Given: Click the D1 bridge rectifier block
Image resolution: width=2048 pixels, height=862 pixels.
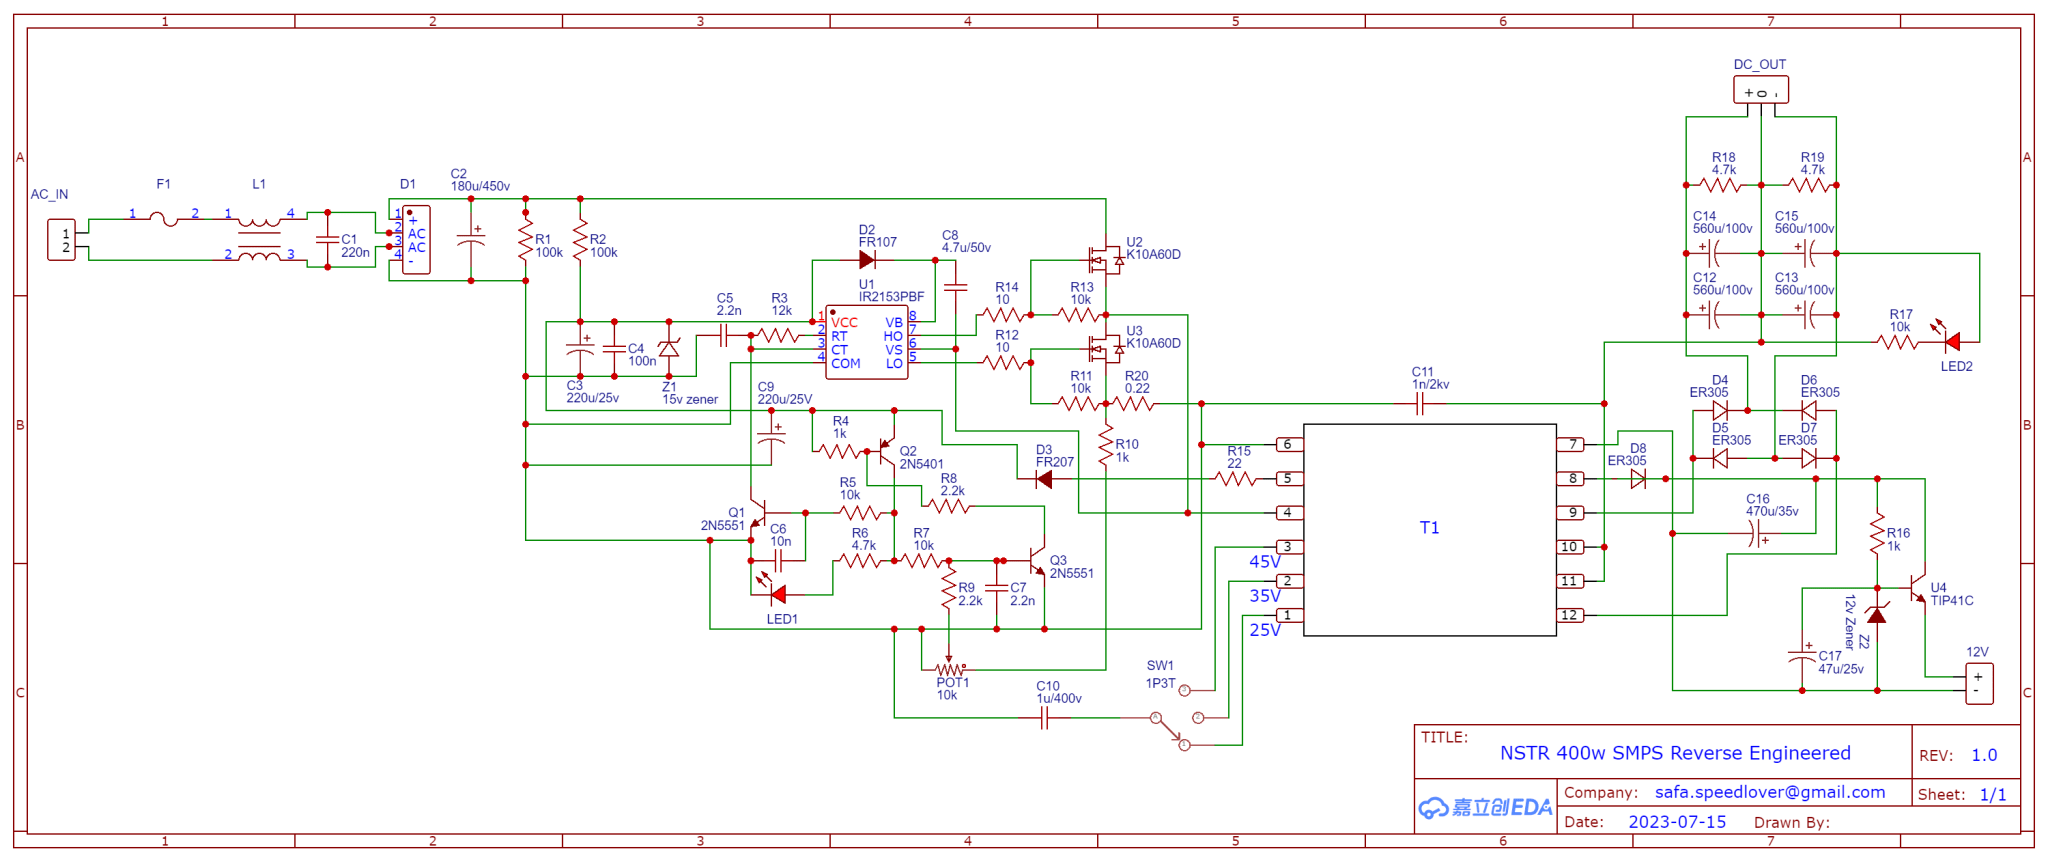Looking at the screenshot, I should (416, 240).
